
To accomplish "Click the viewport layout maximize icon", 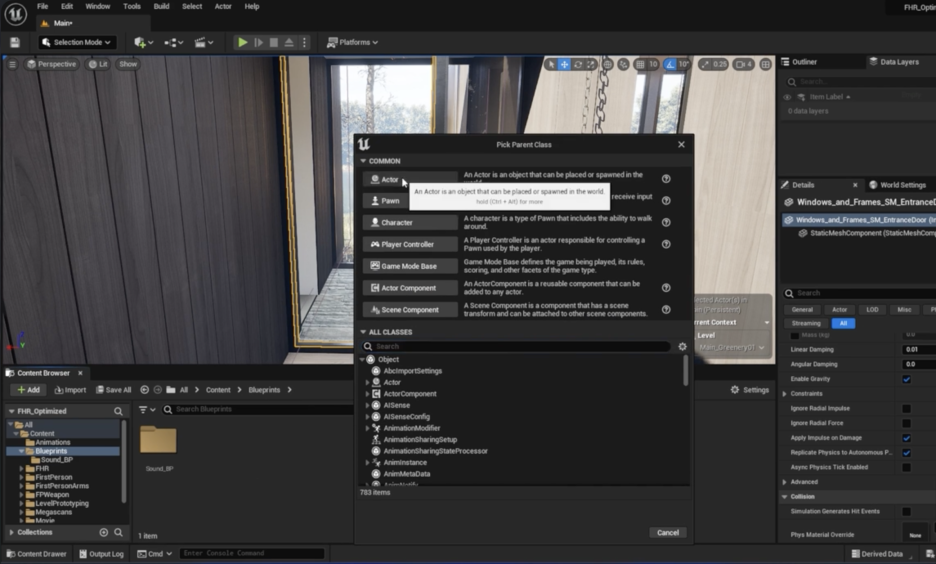I will (765, 64).
